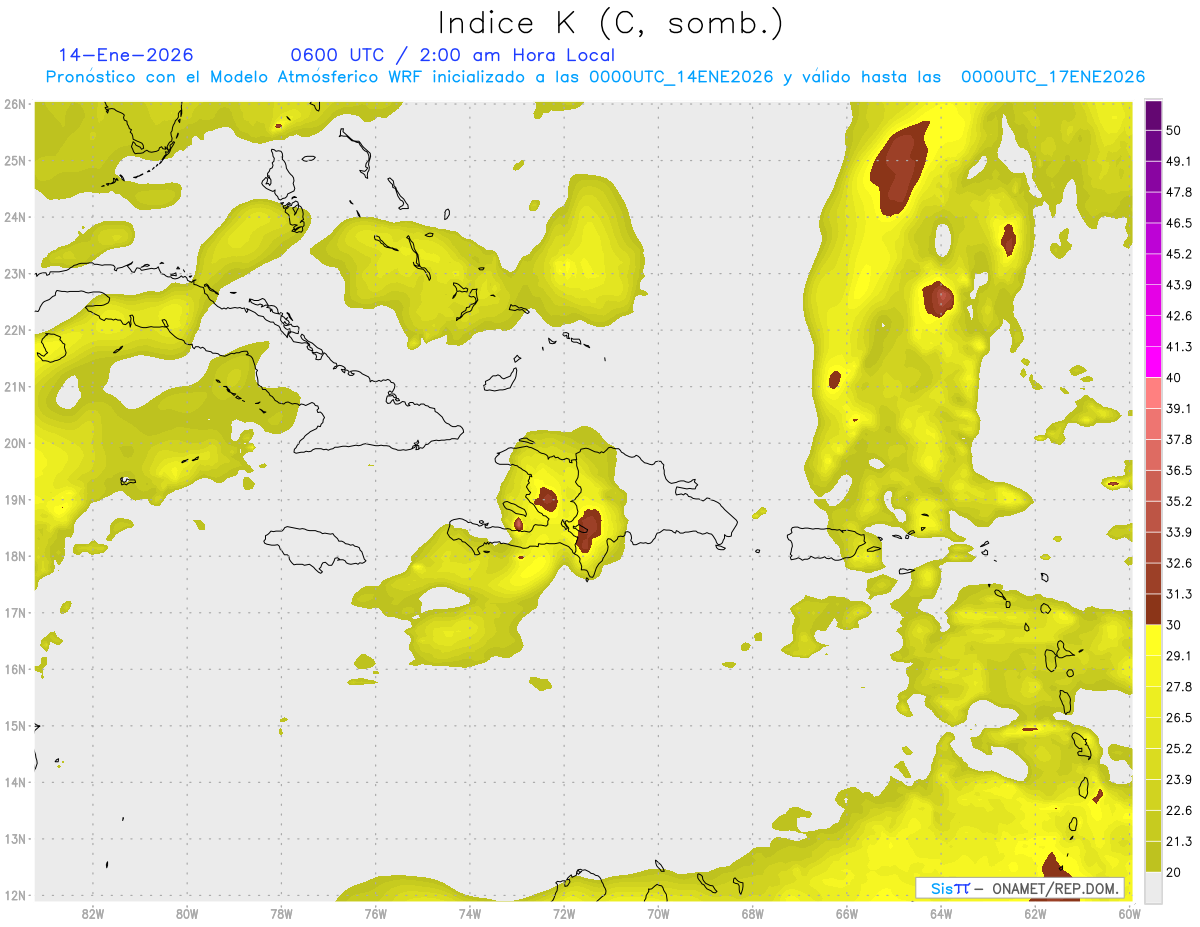Viewport: 1200px width, 927px height.
Task: Click the legend value 50
Action: point(1174,130)
